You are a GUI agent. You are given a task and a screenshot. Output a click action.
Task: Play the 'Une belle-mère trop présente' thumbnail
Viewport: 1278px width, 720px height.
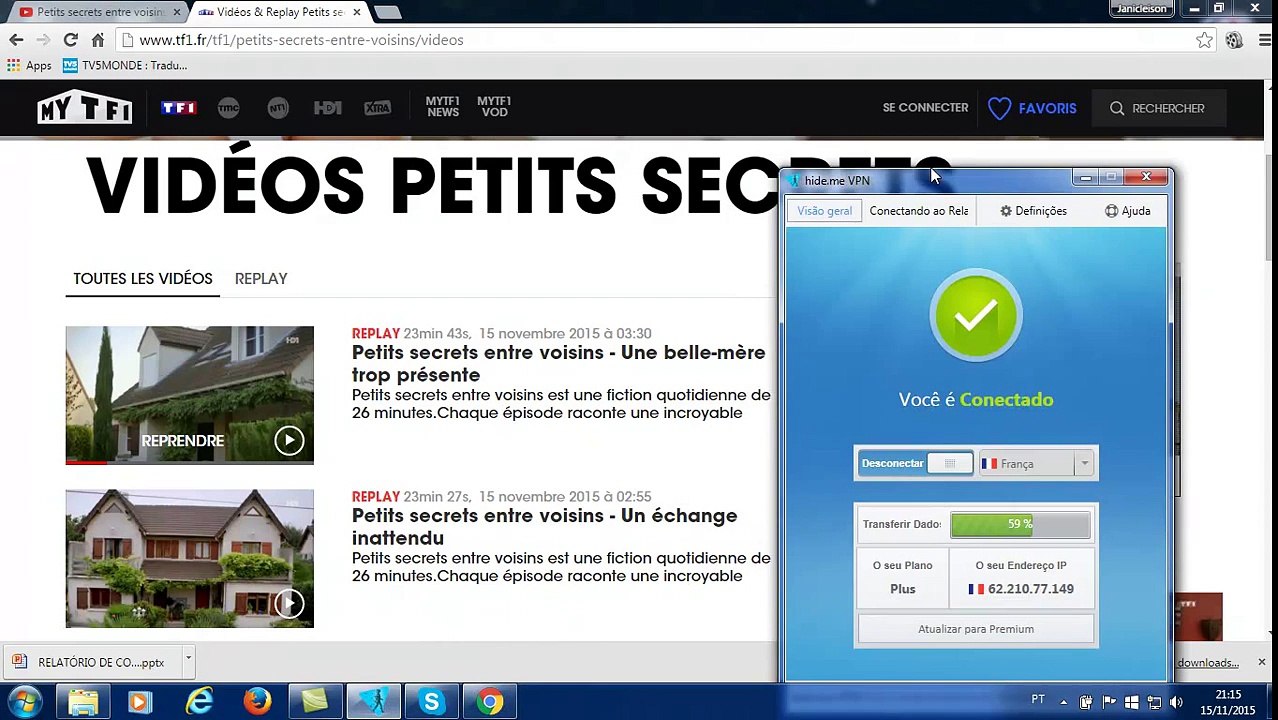189,395
